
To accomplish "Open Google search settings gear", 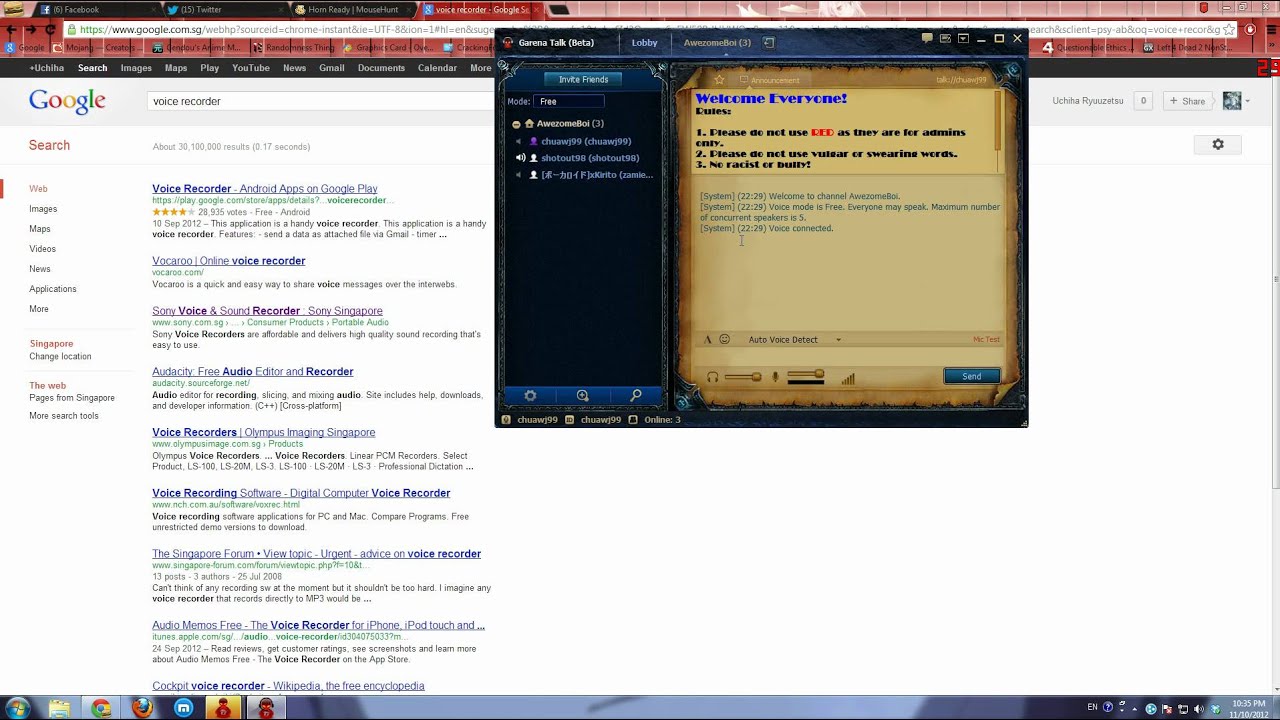I will (x=1218, y=144).
